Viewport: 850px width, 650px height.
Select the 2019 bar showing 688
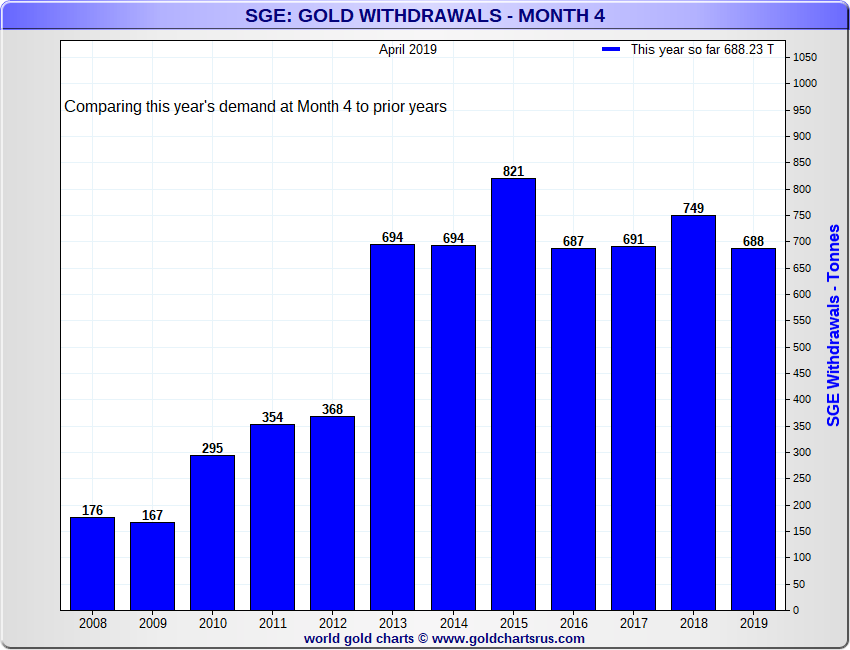point(754,429)
